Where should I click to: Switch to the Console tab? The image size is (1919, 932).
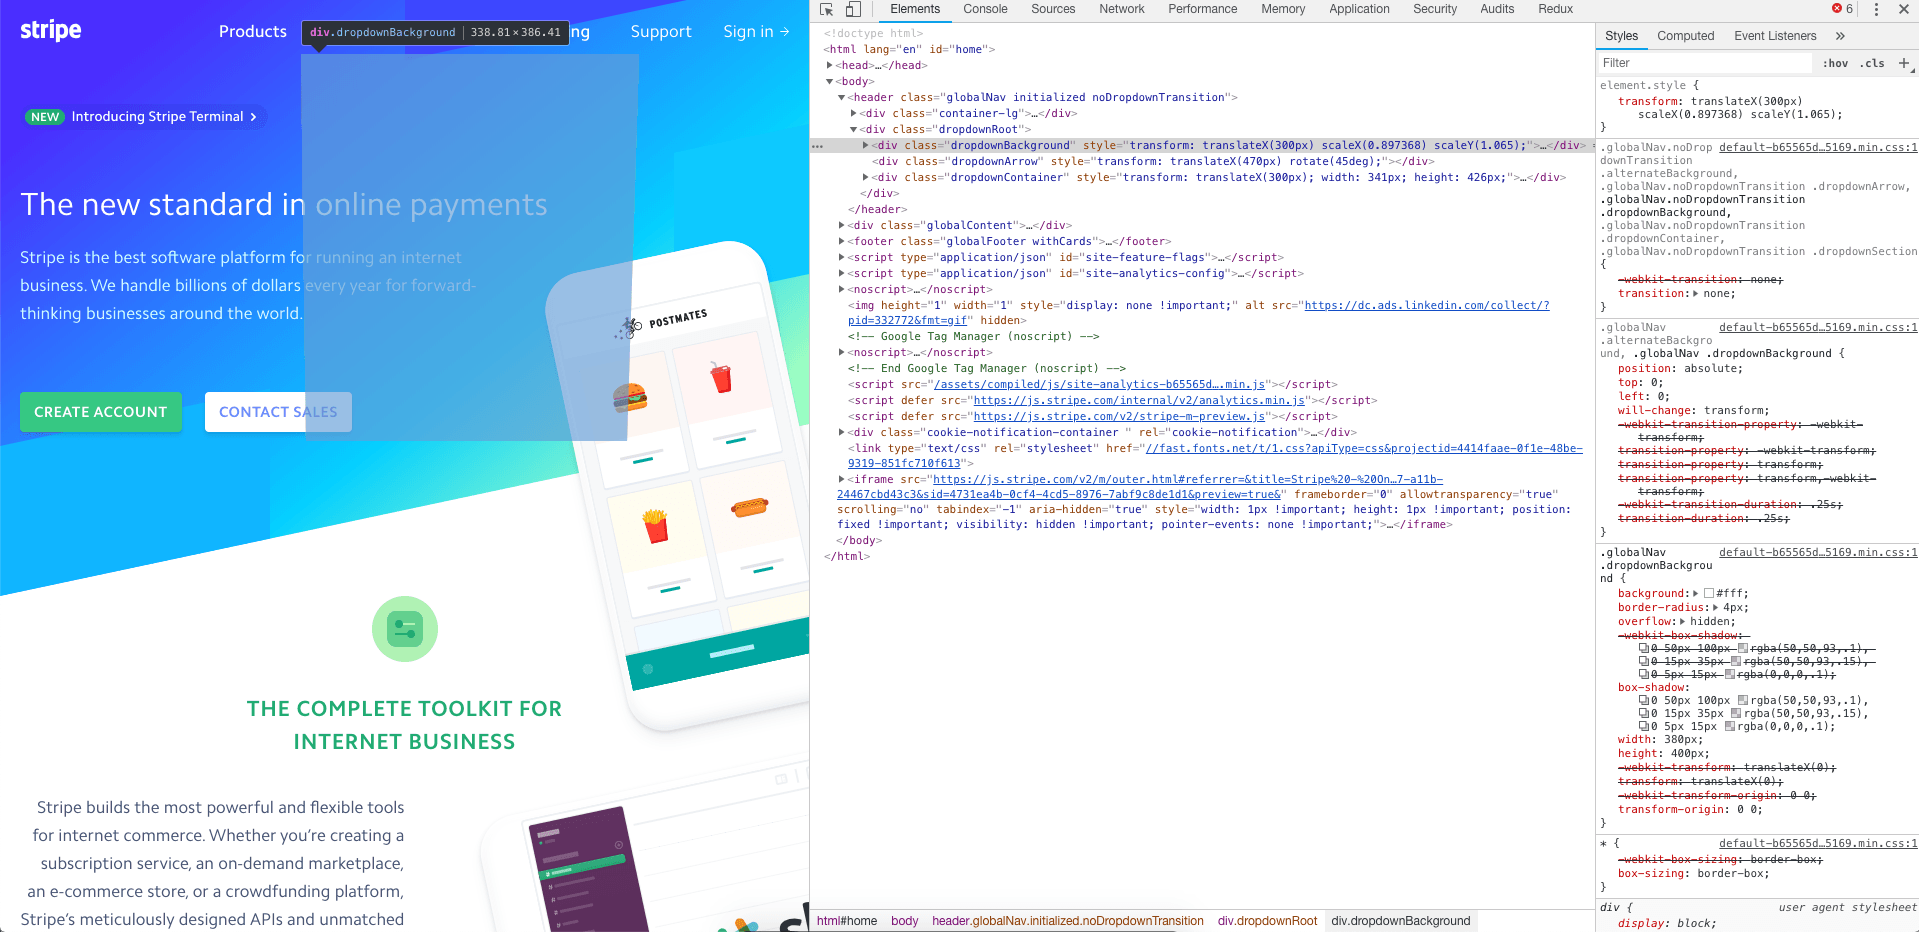pyautogui.click(x=985, y=9)
